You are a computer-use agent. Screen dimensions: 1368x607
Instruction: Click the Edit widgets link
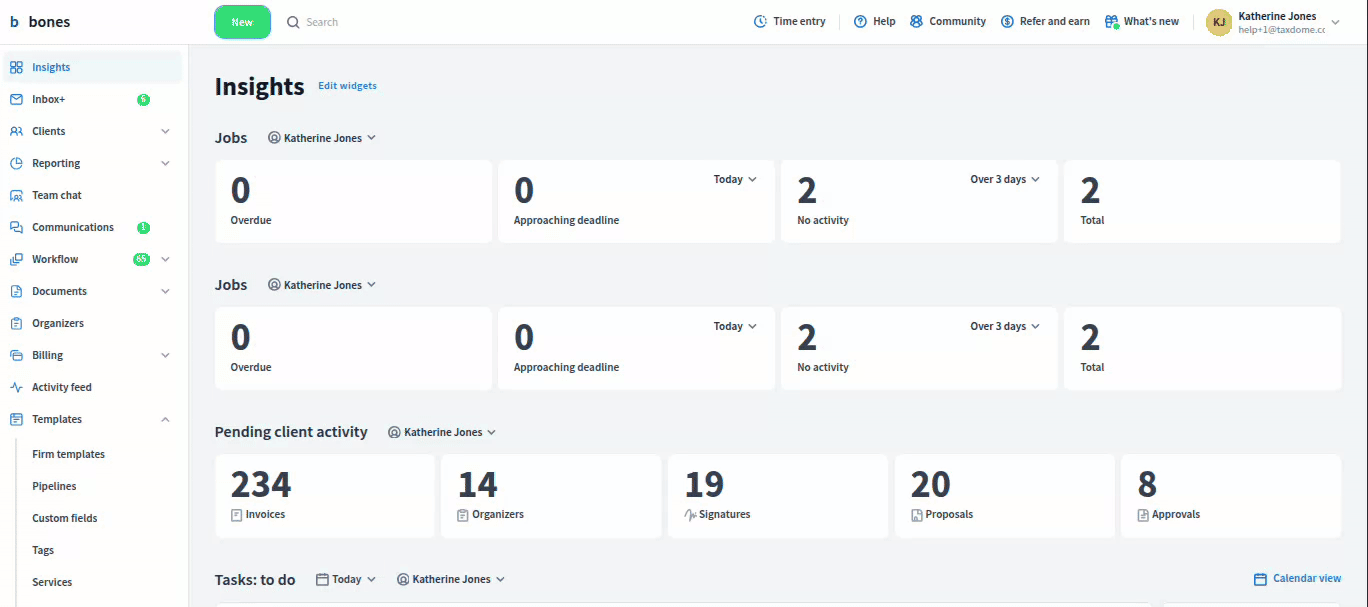coord(347,86)
